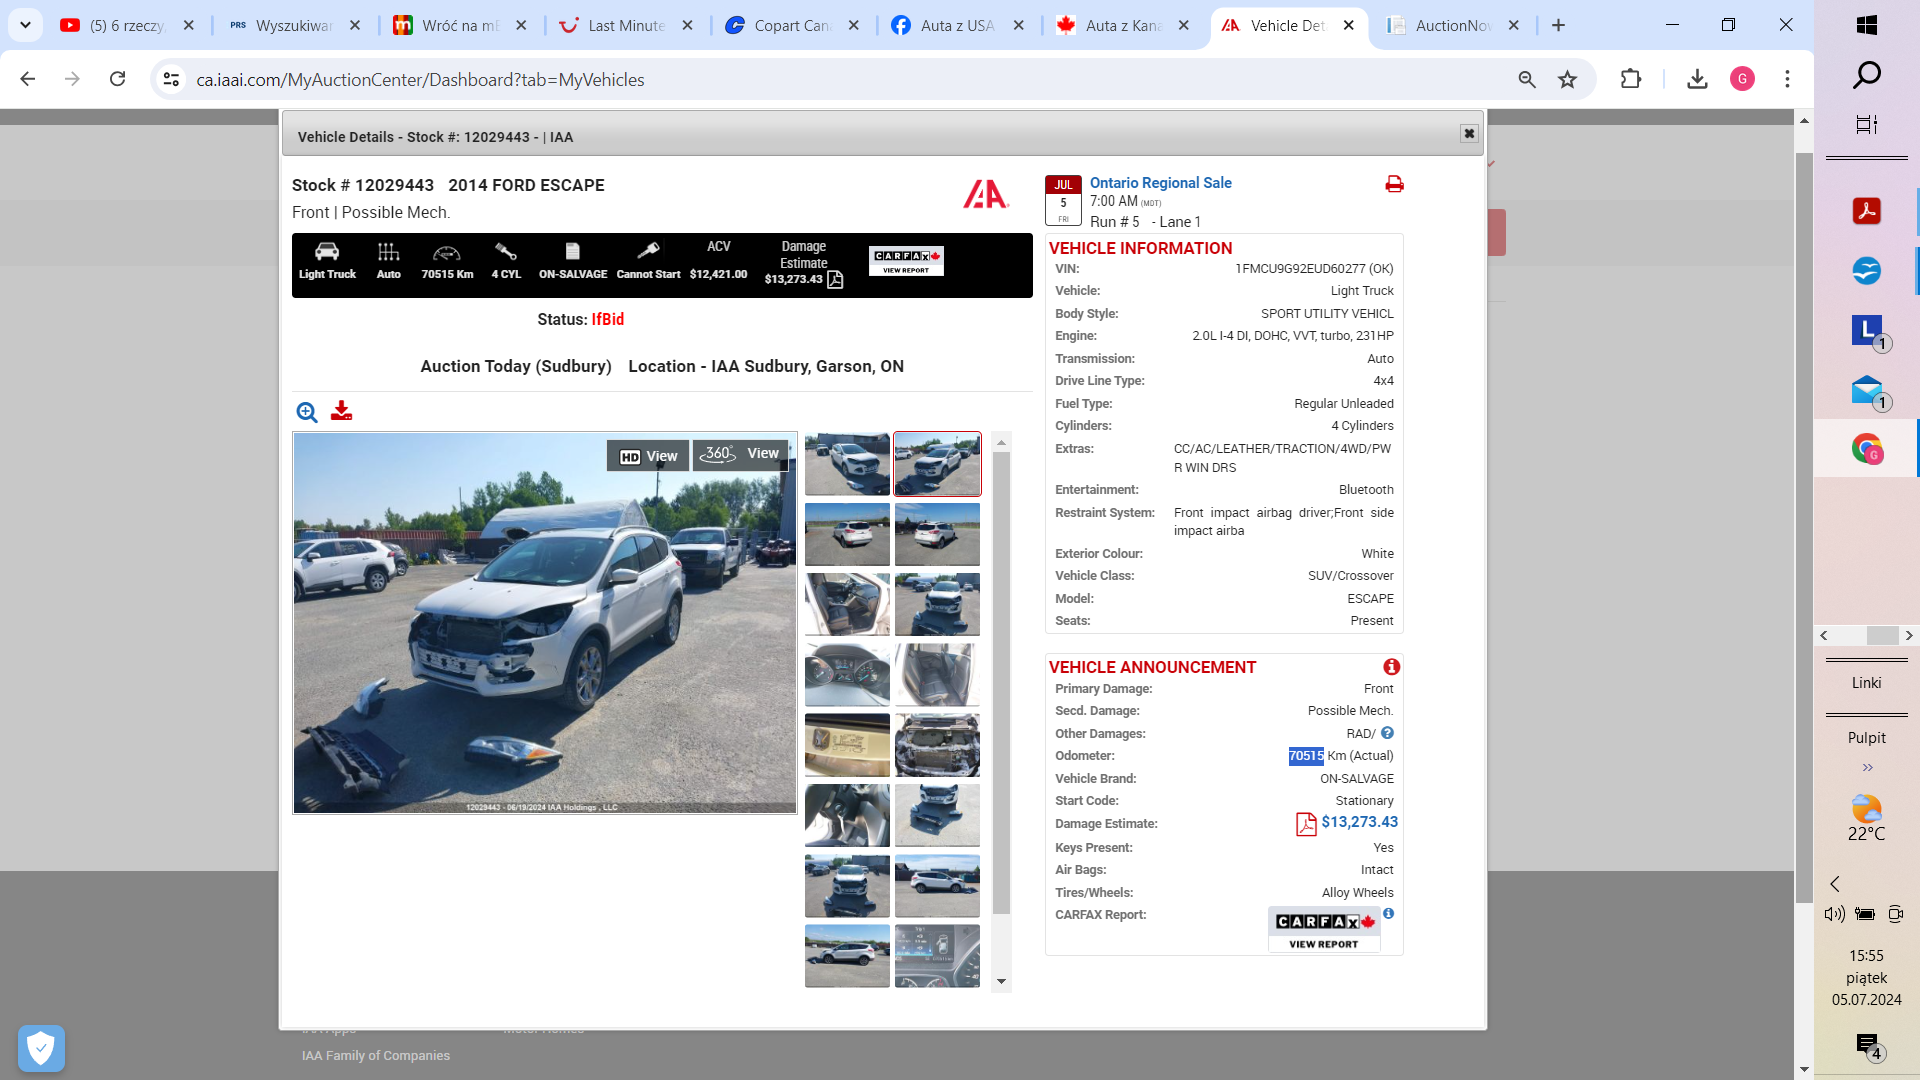
Task: Open Mail app from taskbar
Action: click(1866, 390)
